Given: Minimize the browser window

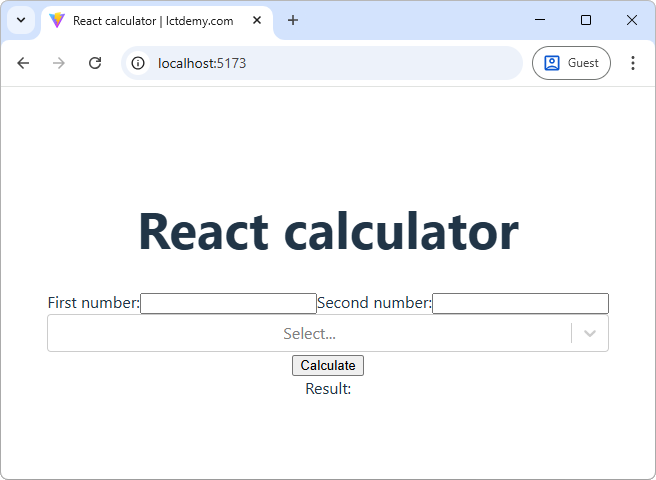Looking at the screenshot, I should (540, 20).
